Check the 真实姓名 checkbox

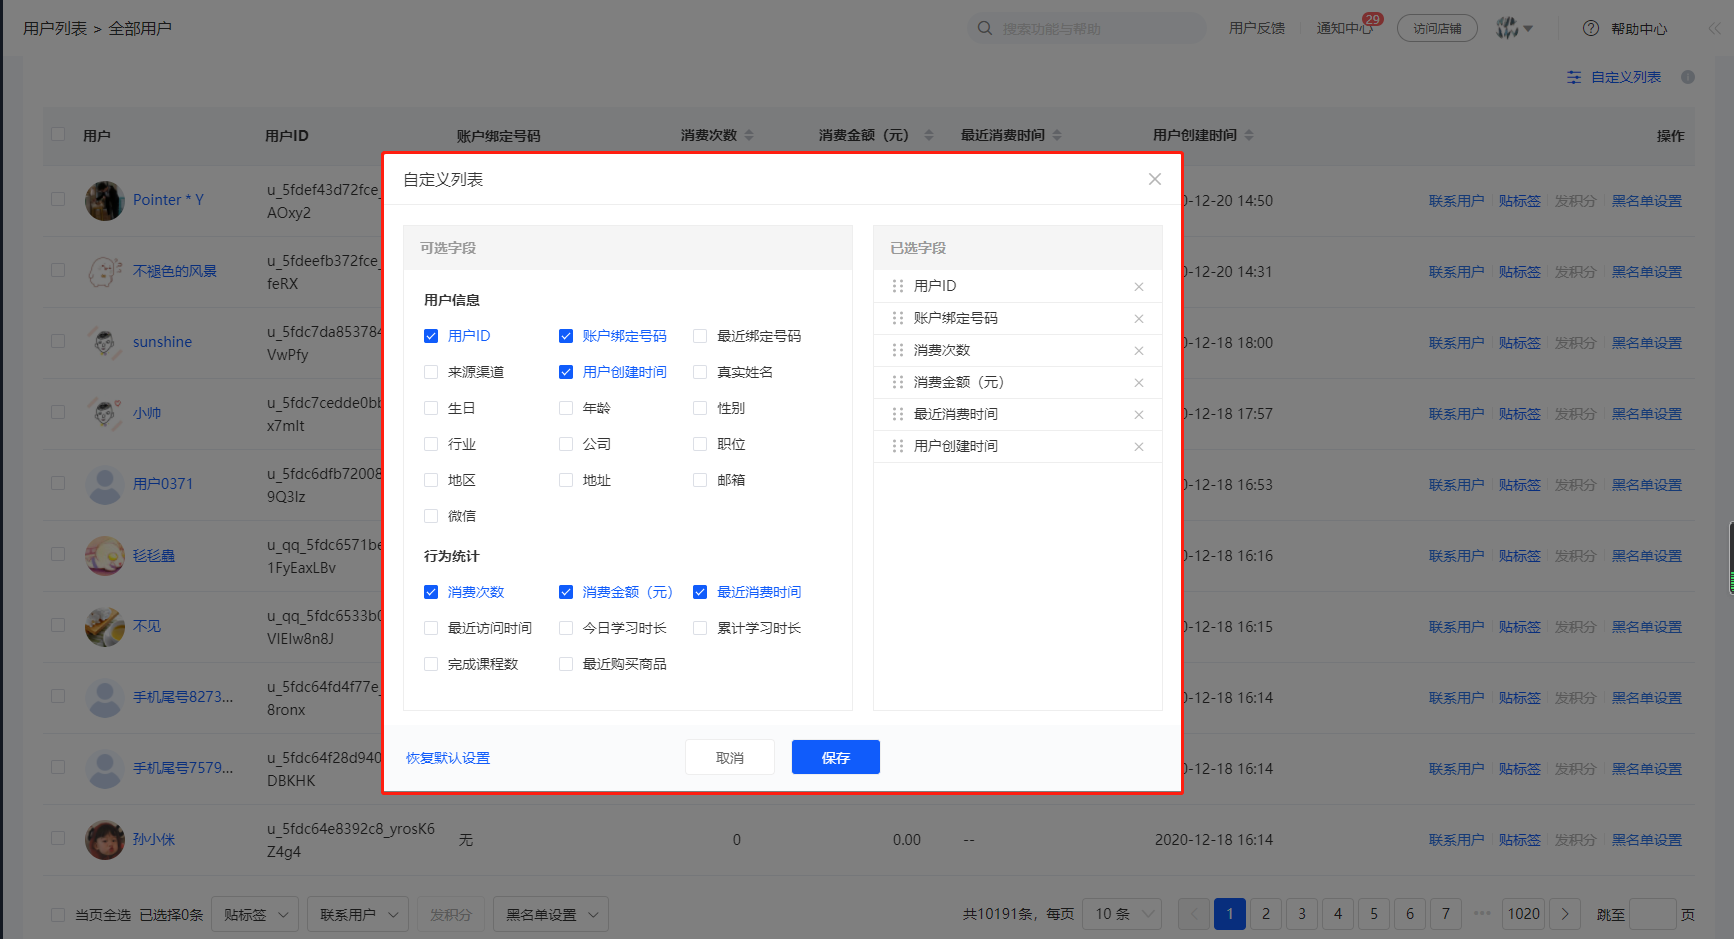click(x=700, y=372)
